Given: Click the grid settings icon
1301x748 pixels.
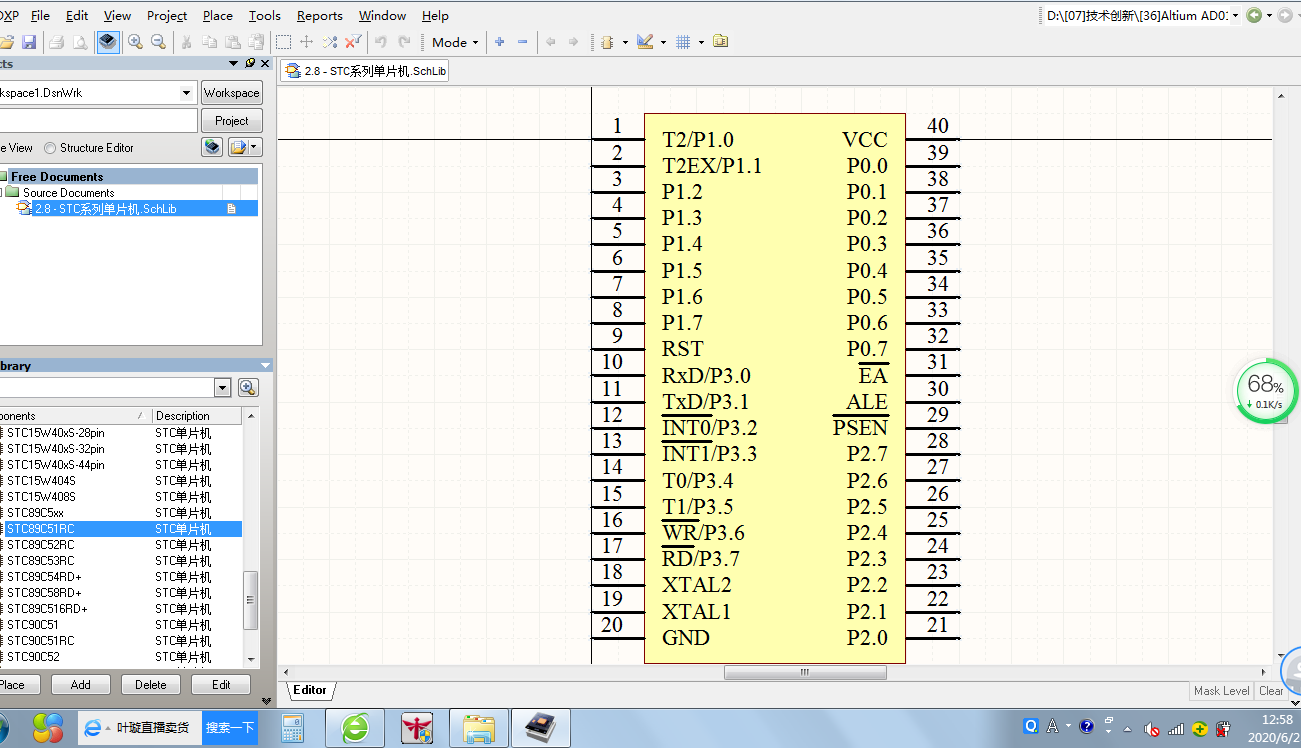Looking at the screenshot, I should pos(684,42).
